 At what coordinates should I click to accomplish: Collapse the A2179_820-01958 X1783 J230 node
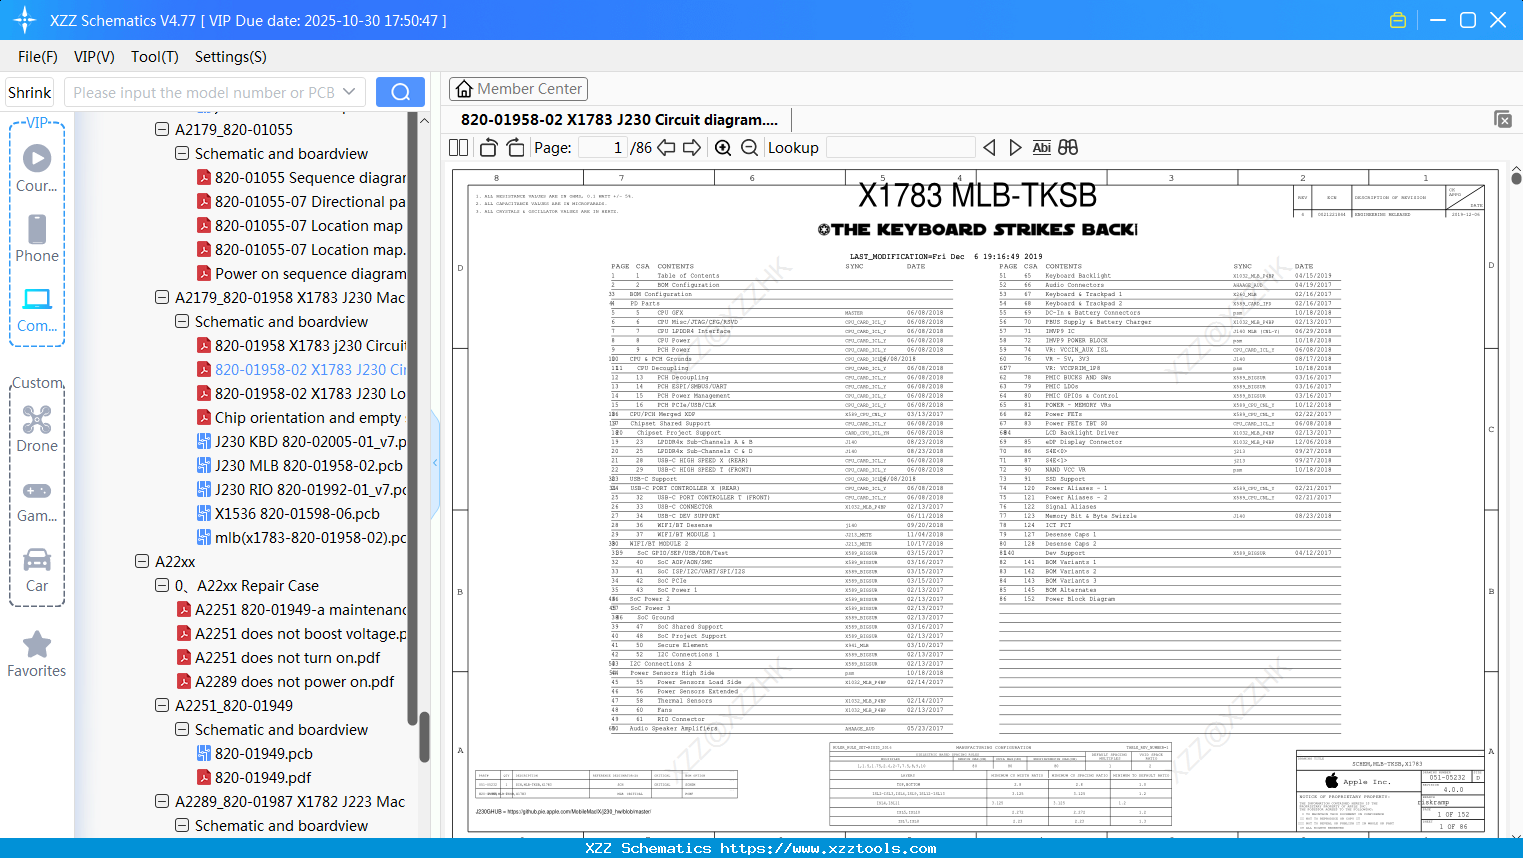point(162,297)
